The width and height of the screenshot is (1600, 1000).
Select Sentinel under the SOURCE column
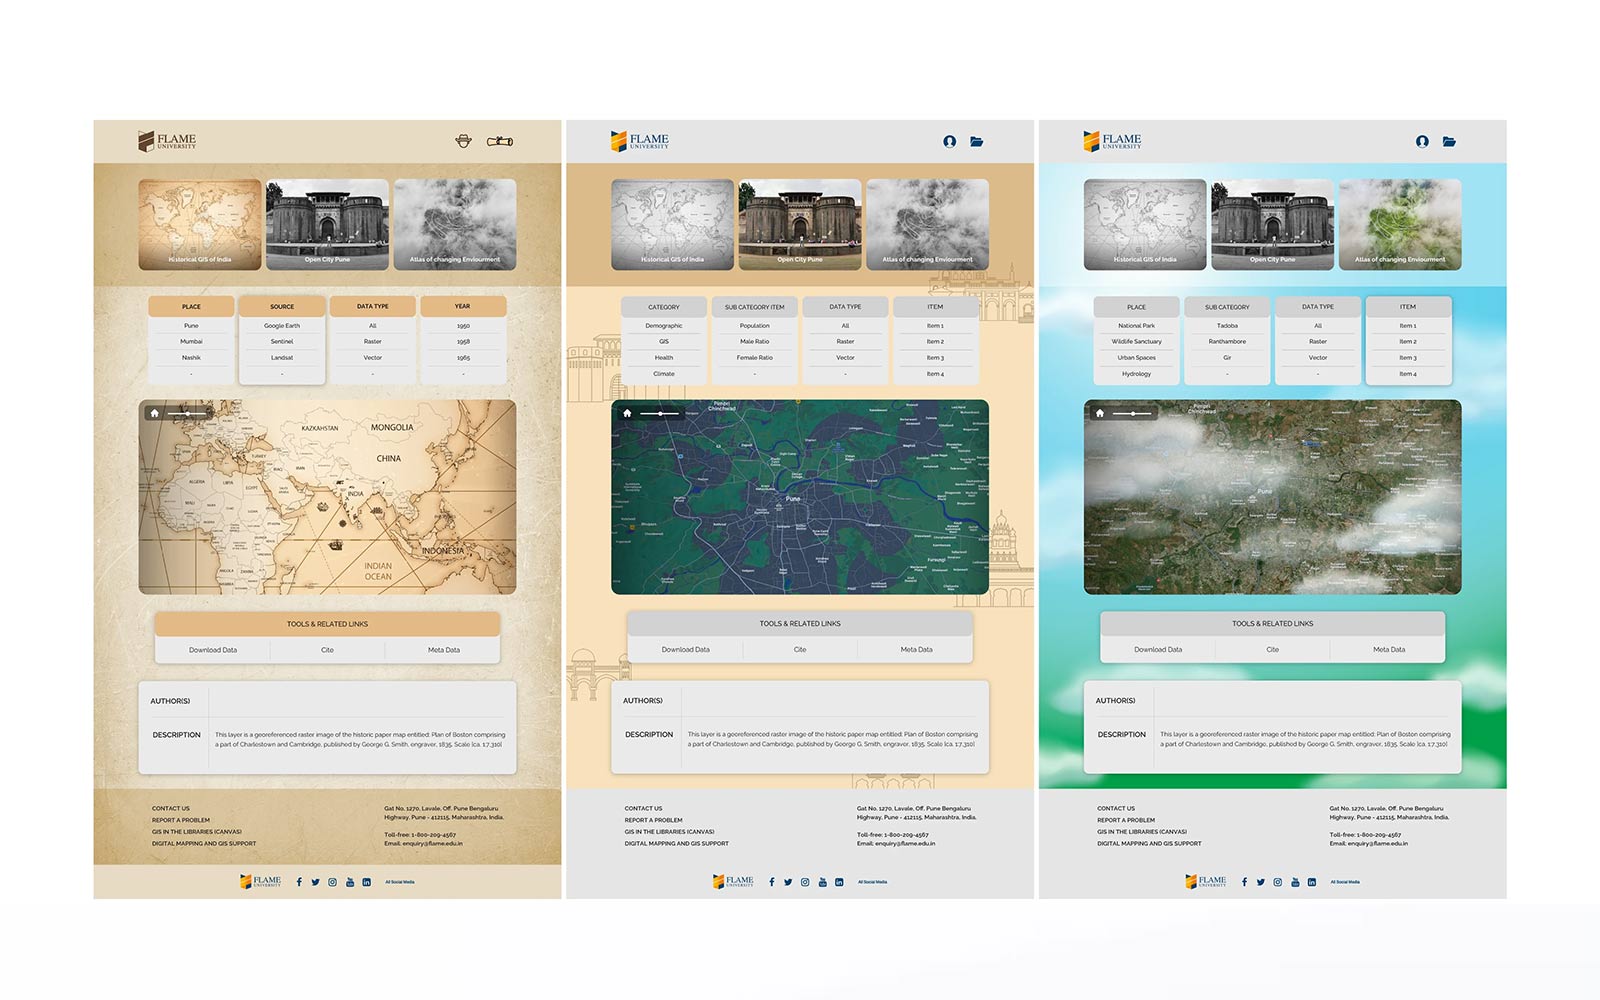282,341
